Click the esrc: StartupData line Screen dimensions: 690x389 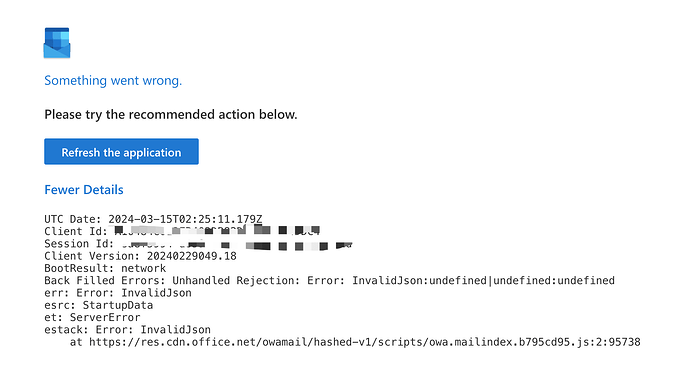99,305
